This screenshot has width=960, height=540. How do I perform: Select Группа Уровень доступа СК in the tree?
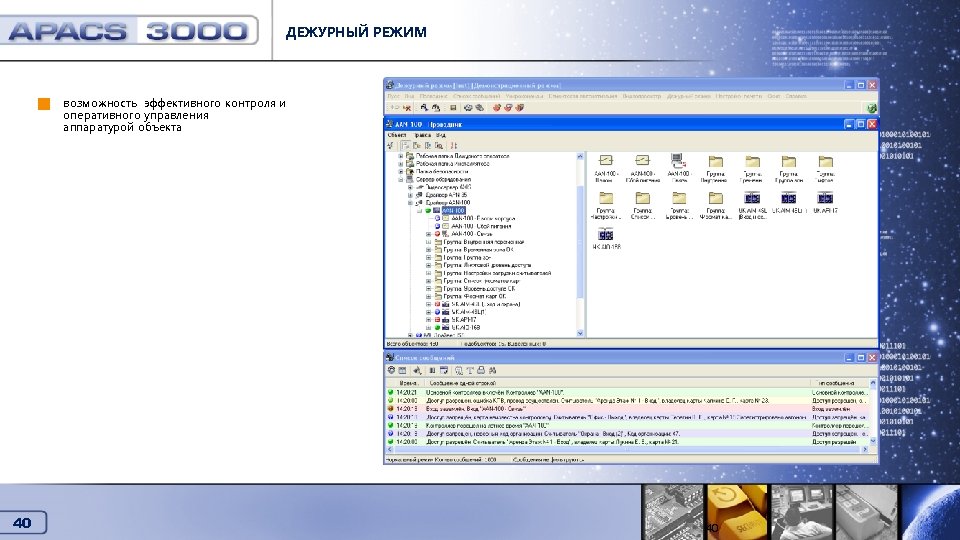pyautogui.click(x=479, y=288)
